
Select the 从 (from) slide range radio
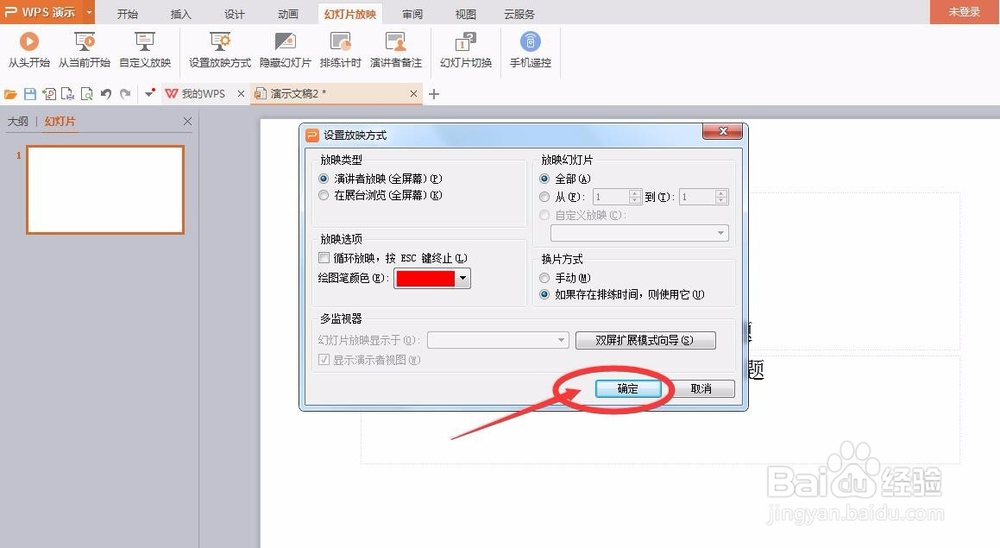544,197
